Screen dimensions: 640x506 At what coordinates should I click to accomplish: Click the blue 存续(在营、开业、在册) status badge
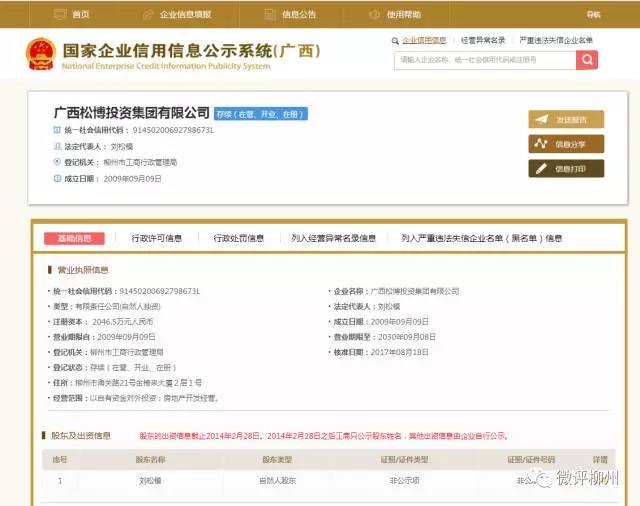pyautogui.click(x=261, y=114)
